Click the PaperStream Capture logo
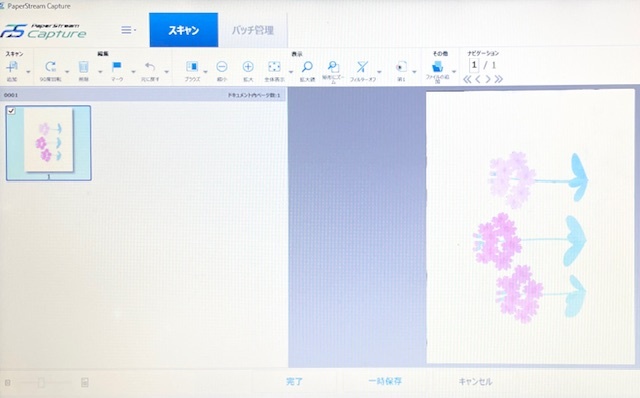The width and height of the screenshot is (640, 398). 44,31
